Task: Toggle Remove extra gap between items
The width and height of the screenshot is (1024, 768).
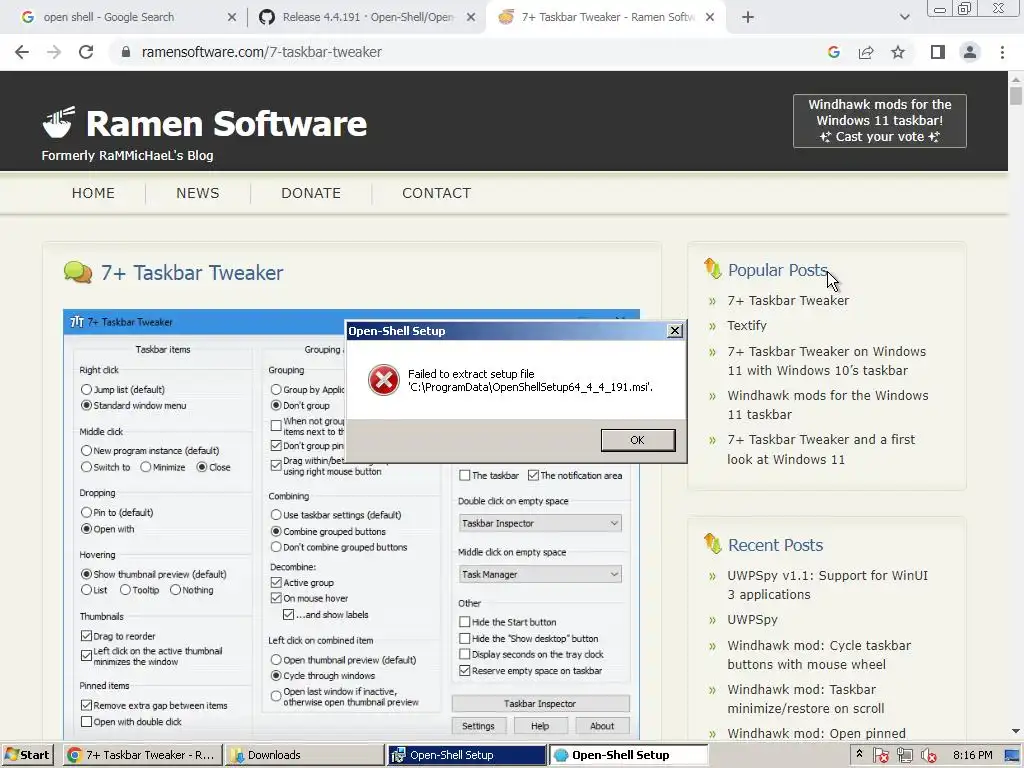Action: (x=86, y=705)
